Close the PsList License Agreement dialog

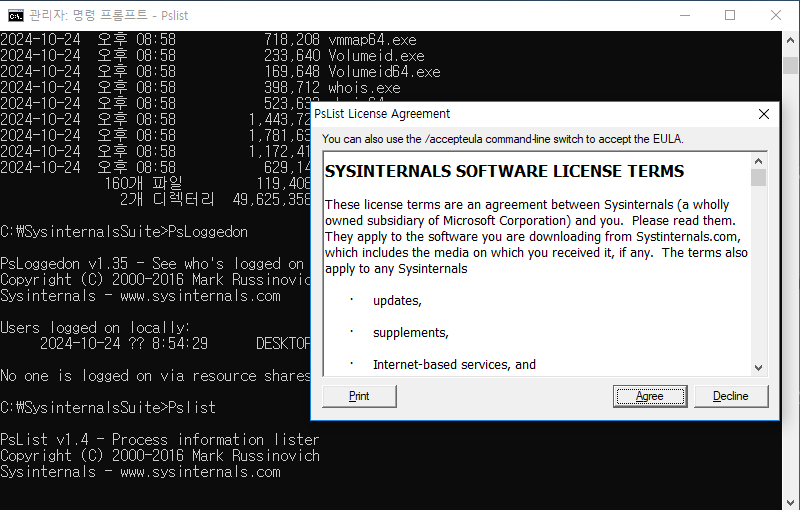(x=764, y=114)
